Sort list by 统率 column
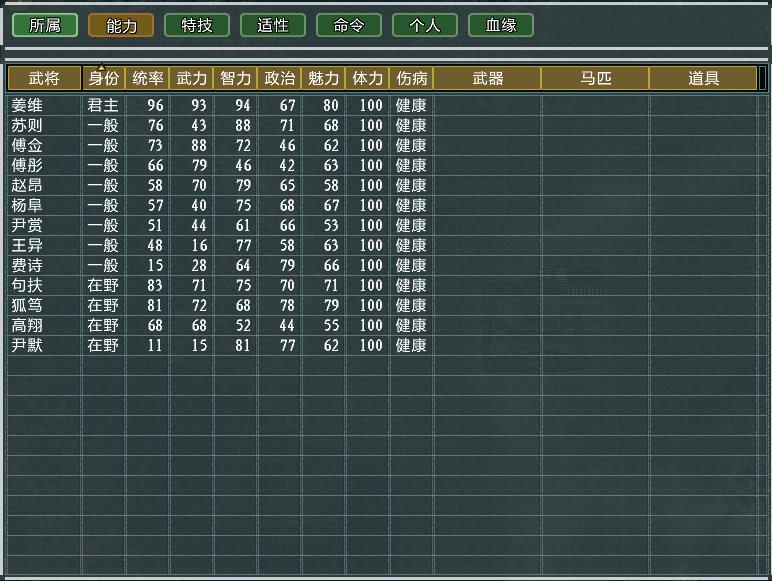Viewport: 772px width, 581px height. pos(148,78)
